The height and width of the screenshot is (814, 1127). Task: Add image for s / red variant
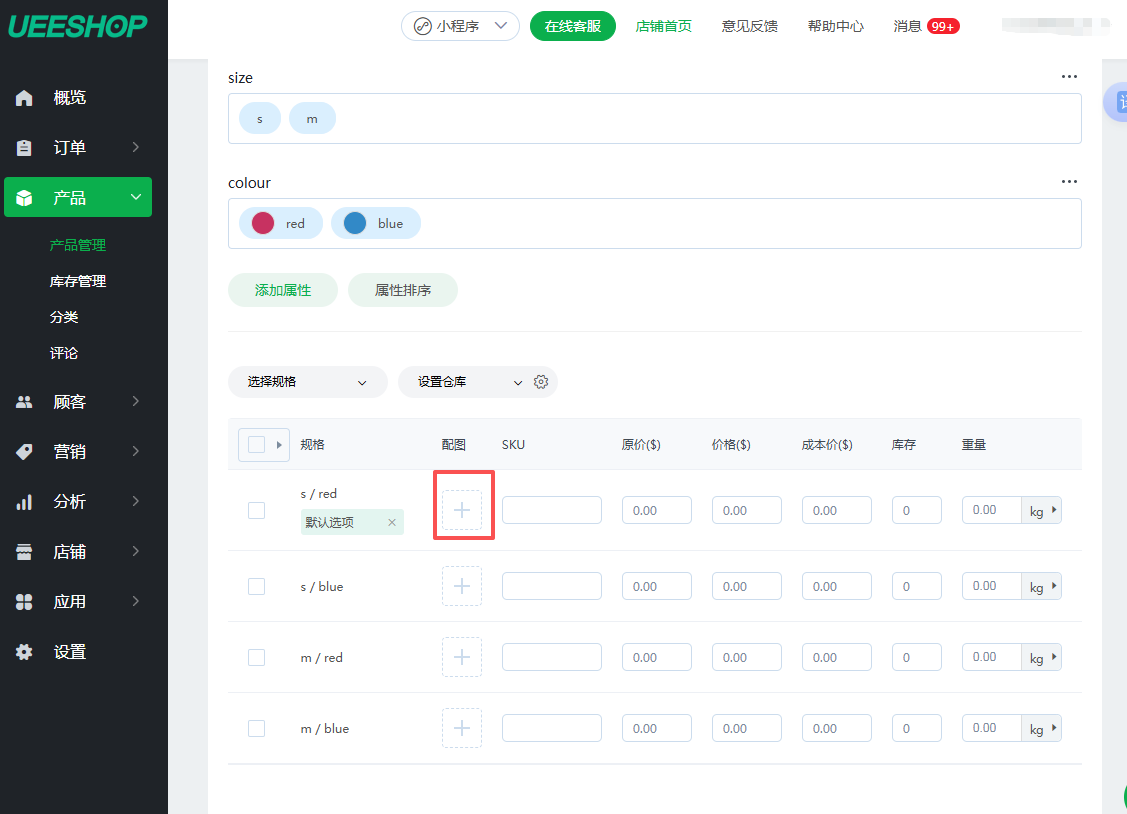[462, 510]
